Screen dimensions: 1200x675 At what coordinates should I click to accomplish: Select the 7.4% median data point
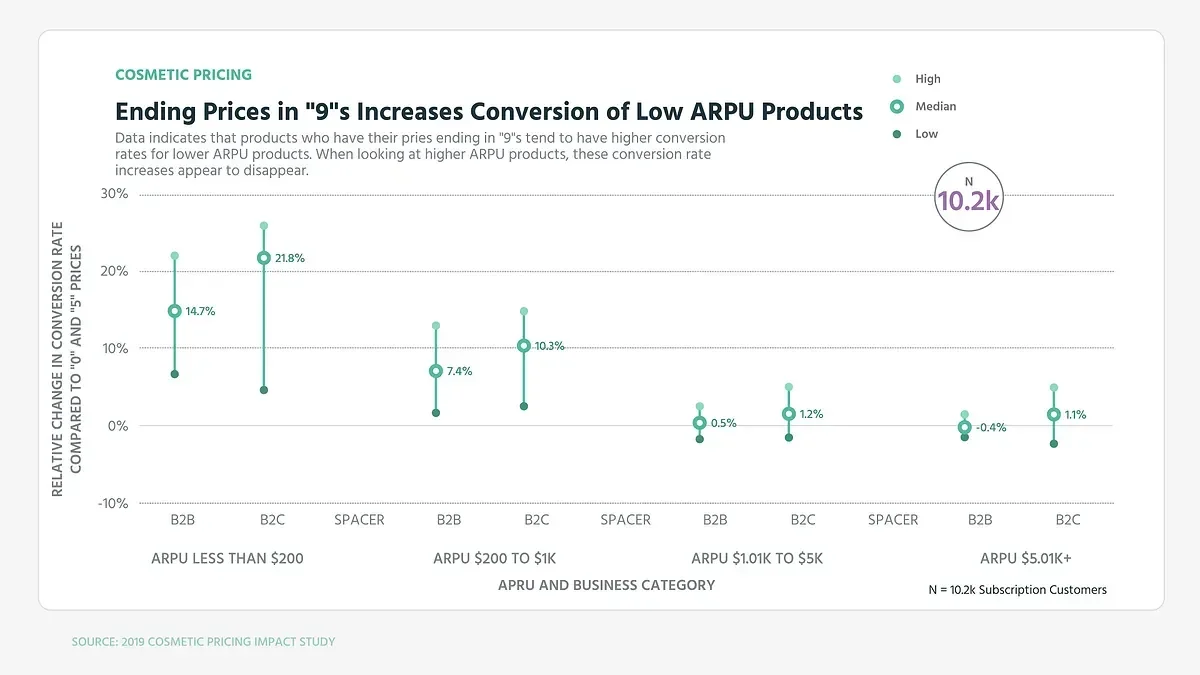[x=436, y=371]
